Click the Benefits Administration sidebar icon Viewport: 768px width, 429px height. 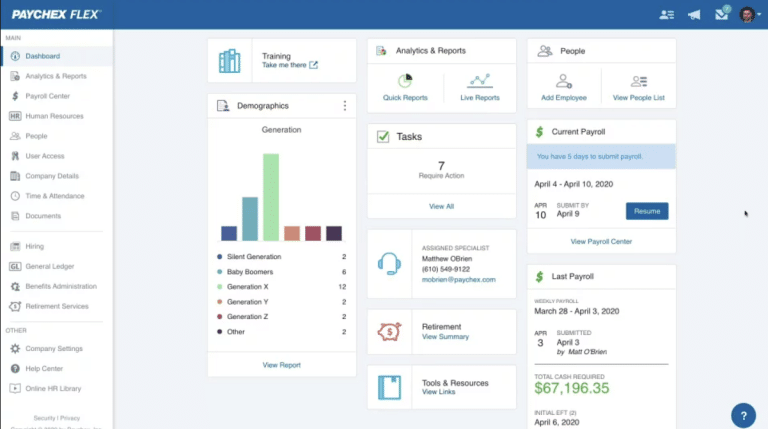[x=15, y=286]
